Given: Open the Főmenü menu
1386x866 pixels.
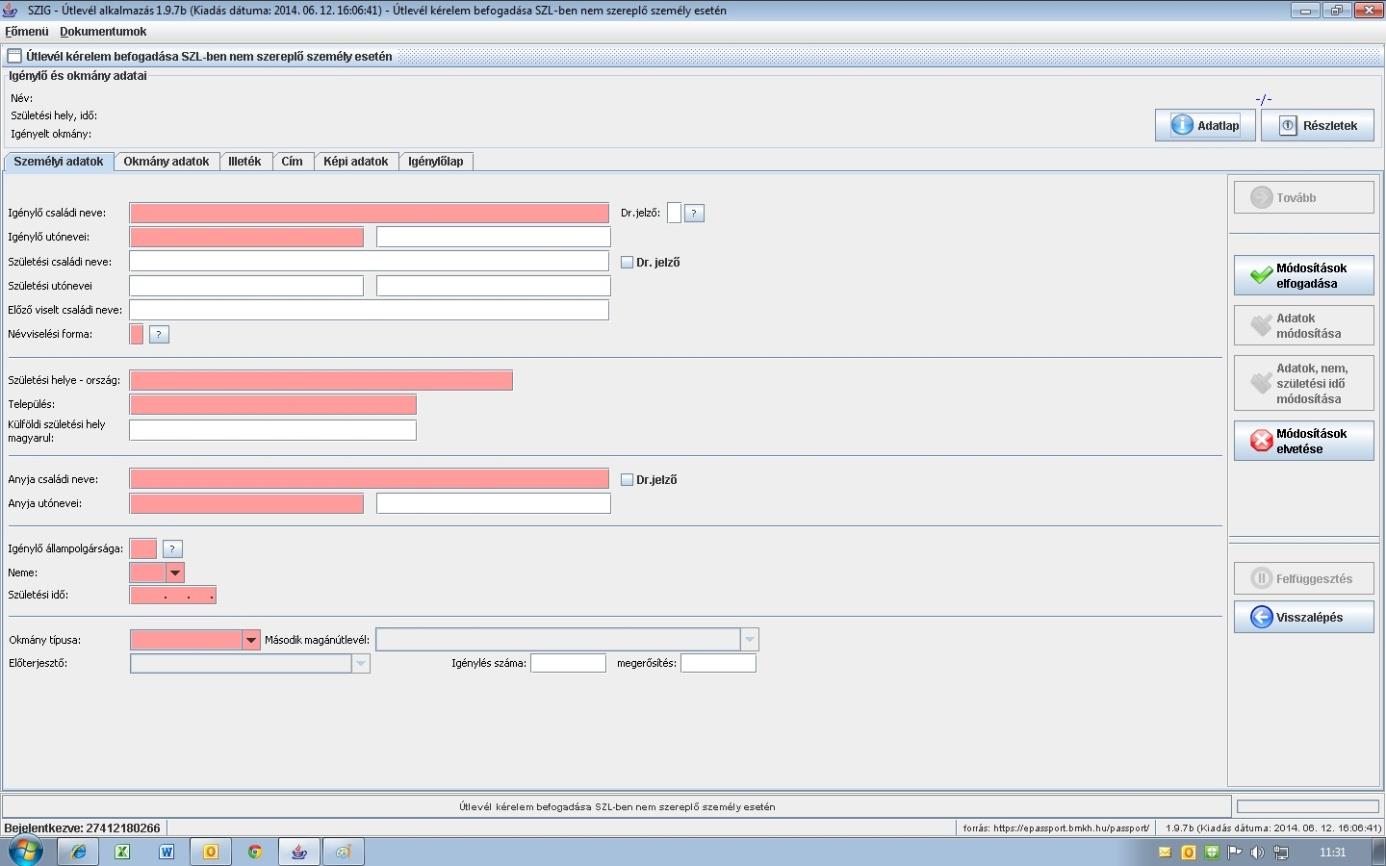Looking at the screenshot, I should 27,32.
